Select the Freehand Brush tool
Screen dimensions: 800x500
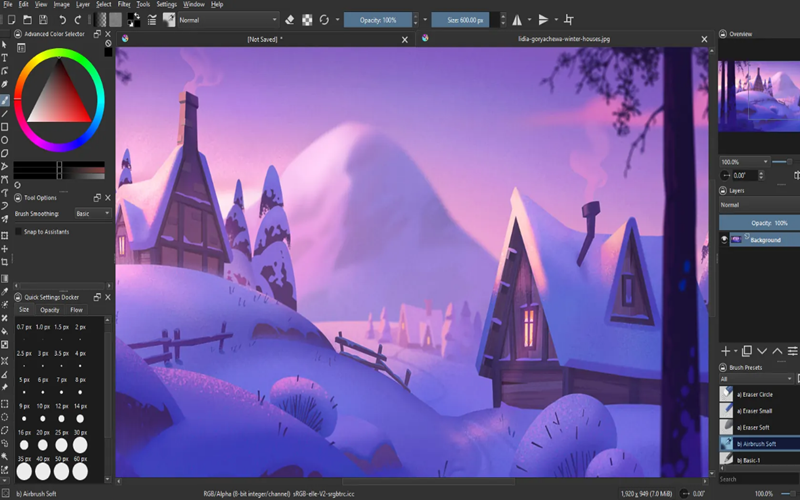5,100
